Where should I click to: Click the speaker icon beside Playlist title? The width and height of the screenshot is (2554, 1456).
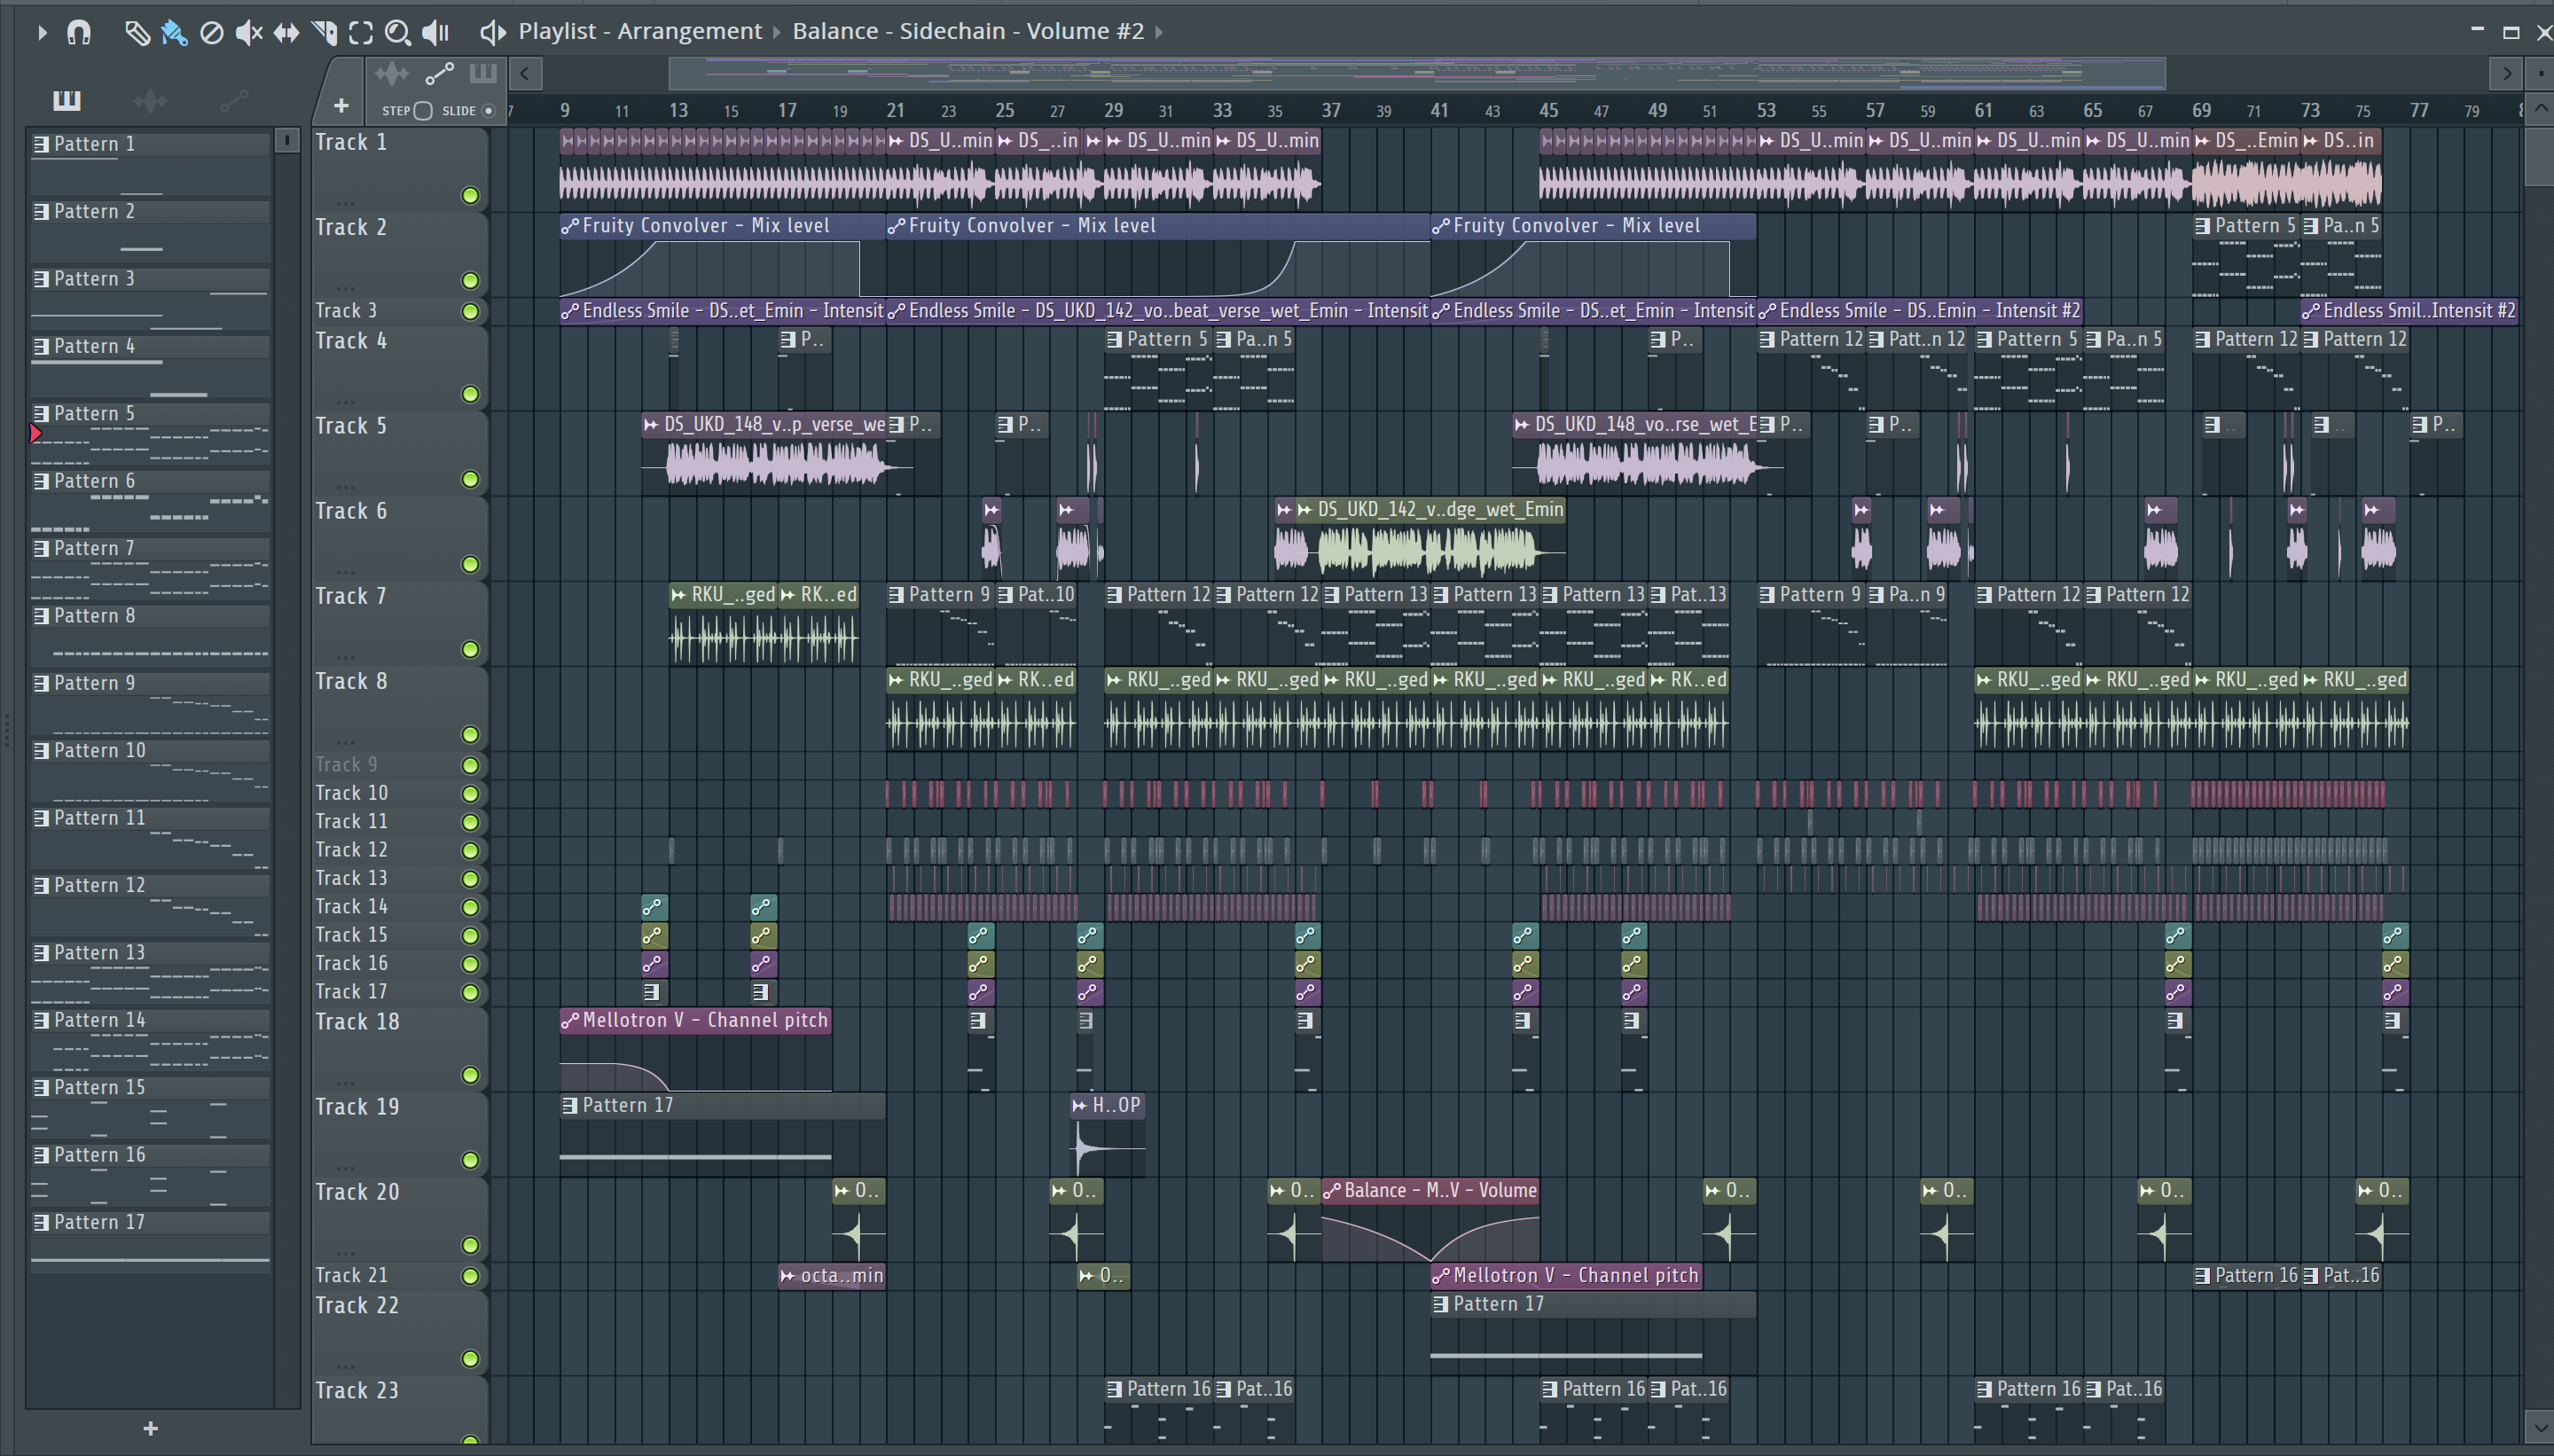[x=491, y=33]
